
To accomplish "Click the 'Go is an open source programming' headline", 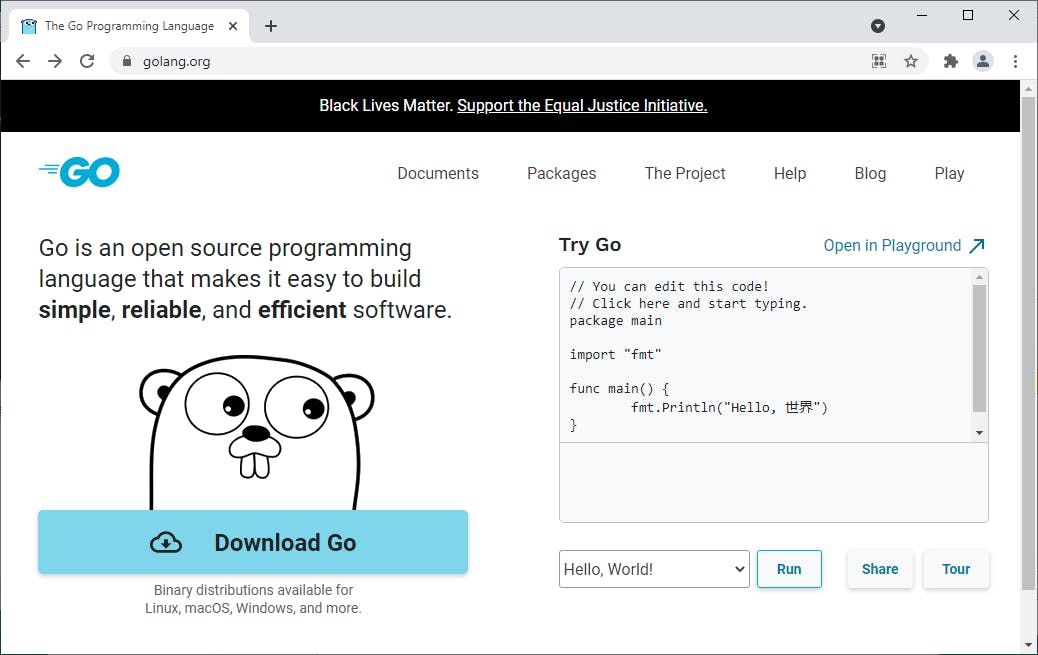I will 225,248.
